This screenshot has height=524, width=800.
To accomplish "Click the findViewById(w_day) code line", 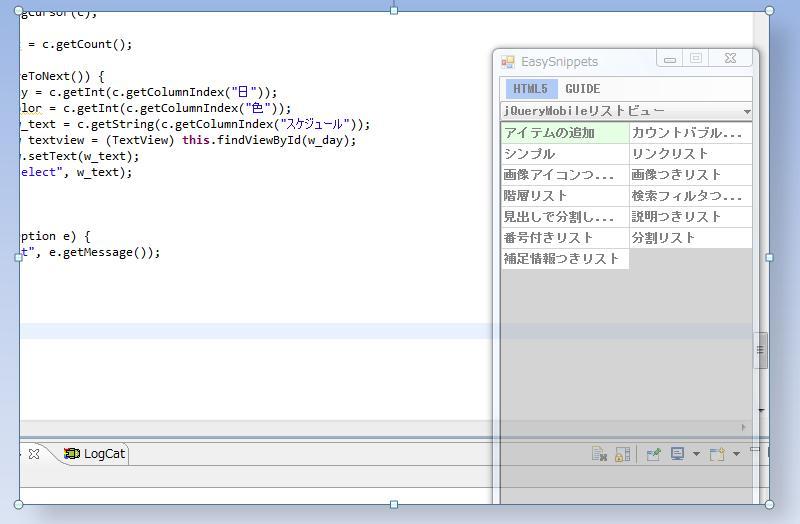I will 188,140.
